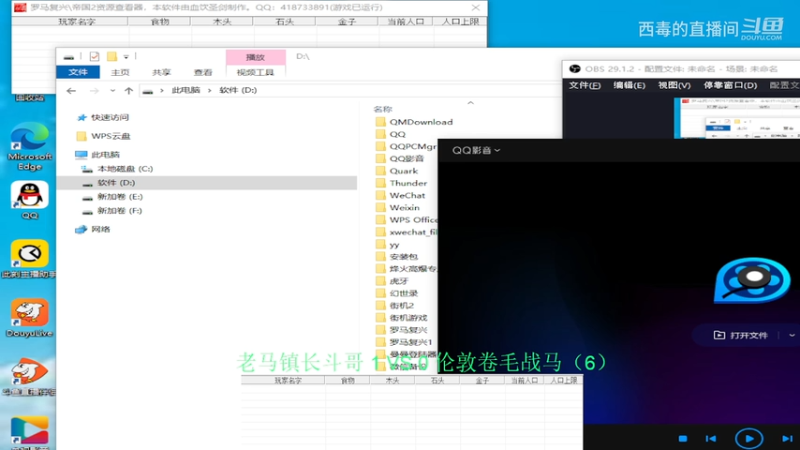Select WPS云盘 in navigation pane
Viewport: 800px width, 450px height.
(x=111, y=136)
